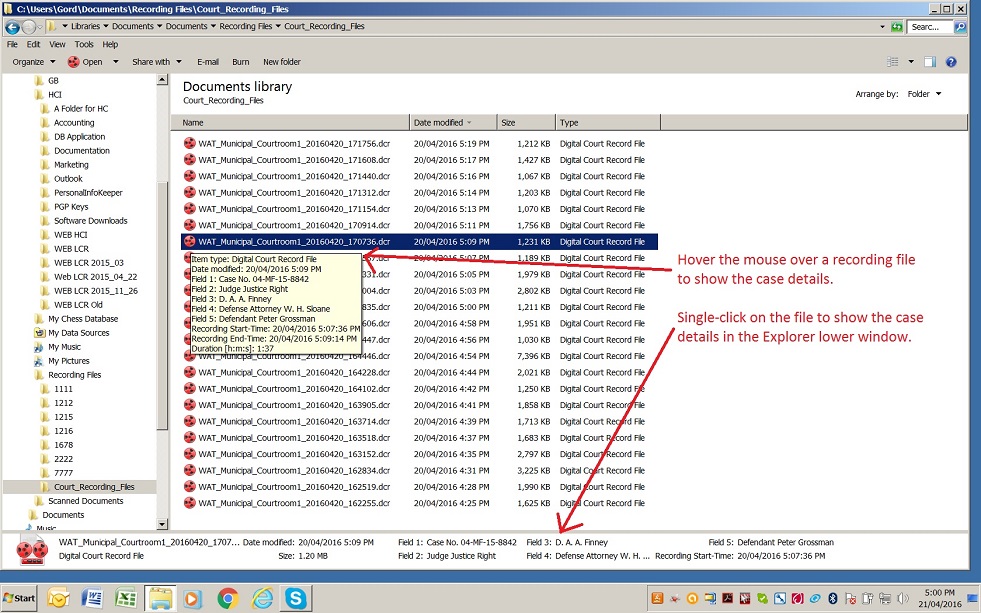
Task: Launch Skype from the taskbar
Action: point(295,598)
